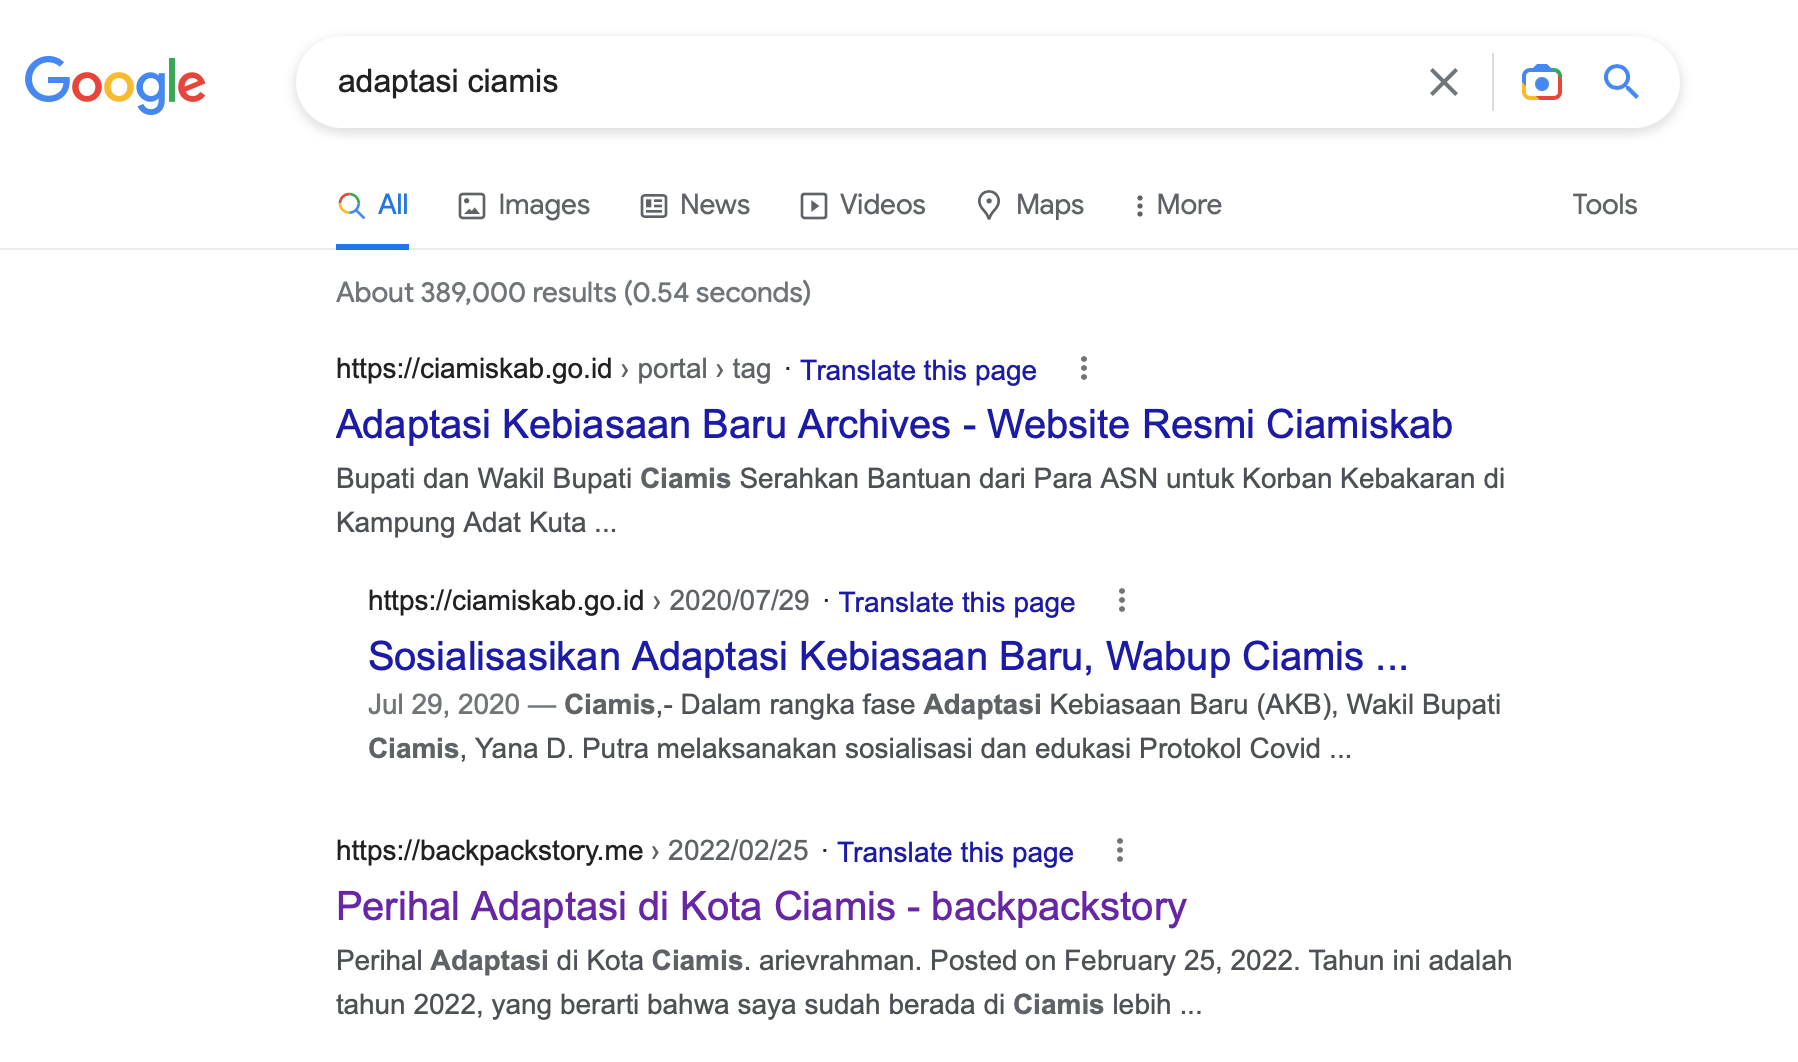Switch to the News tab

point(695,205)
